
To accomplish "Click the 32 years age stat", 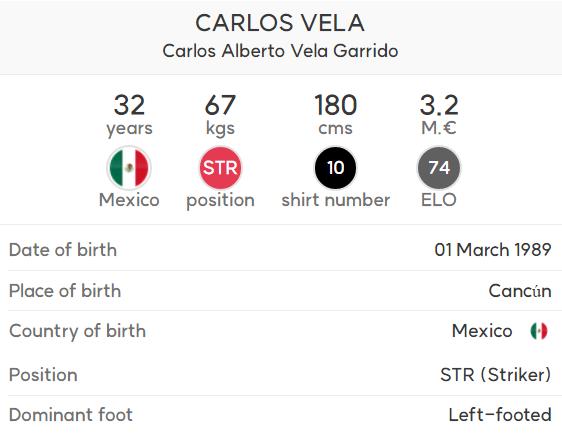I will click(x=129, y=114).
